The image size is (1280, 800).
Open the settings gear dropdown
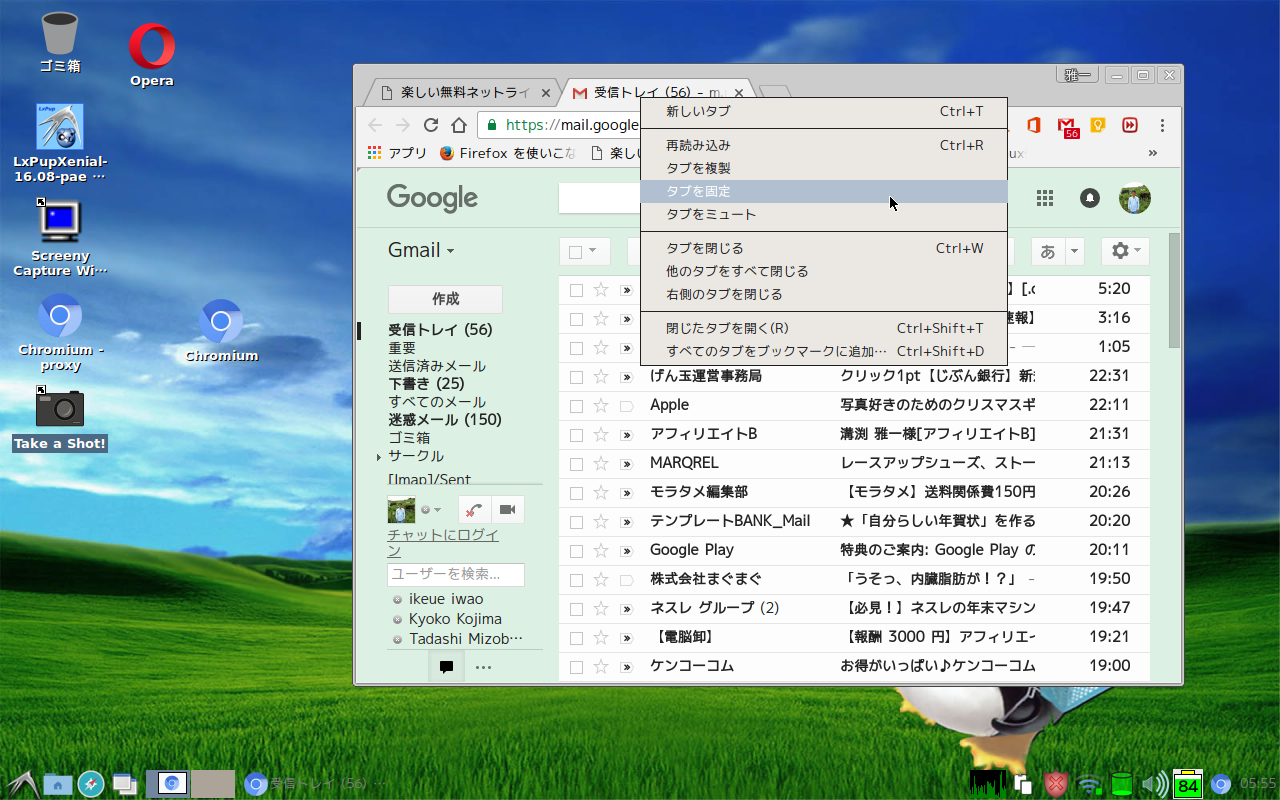1125,251
